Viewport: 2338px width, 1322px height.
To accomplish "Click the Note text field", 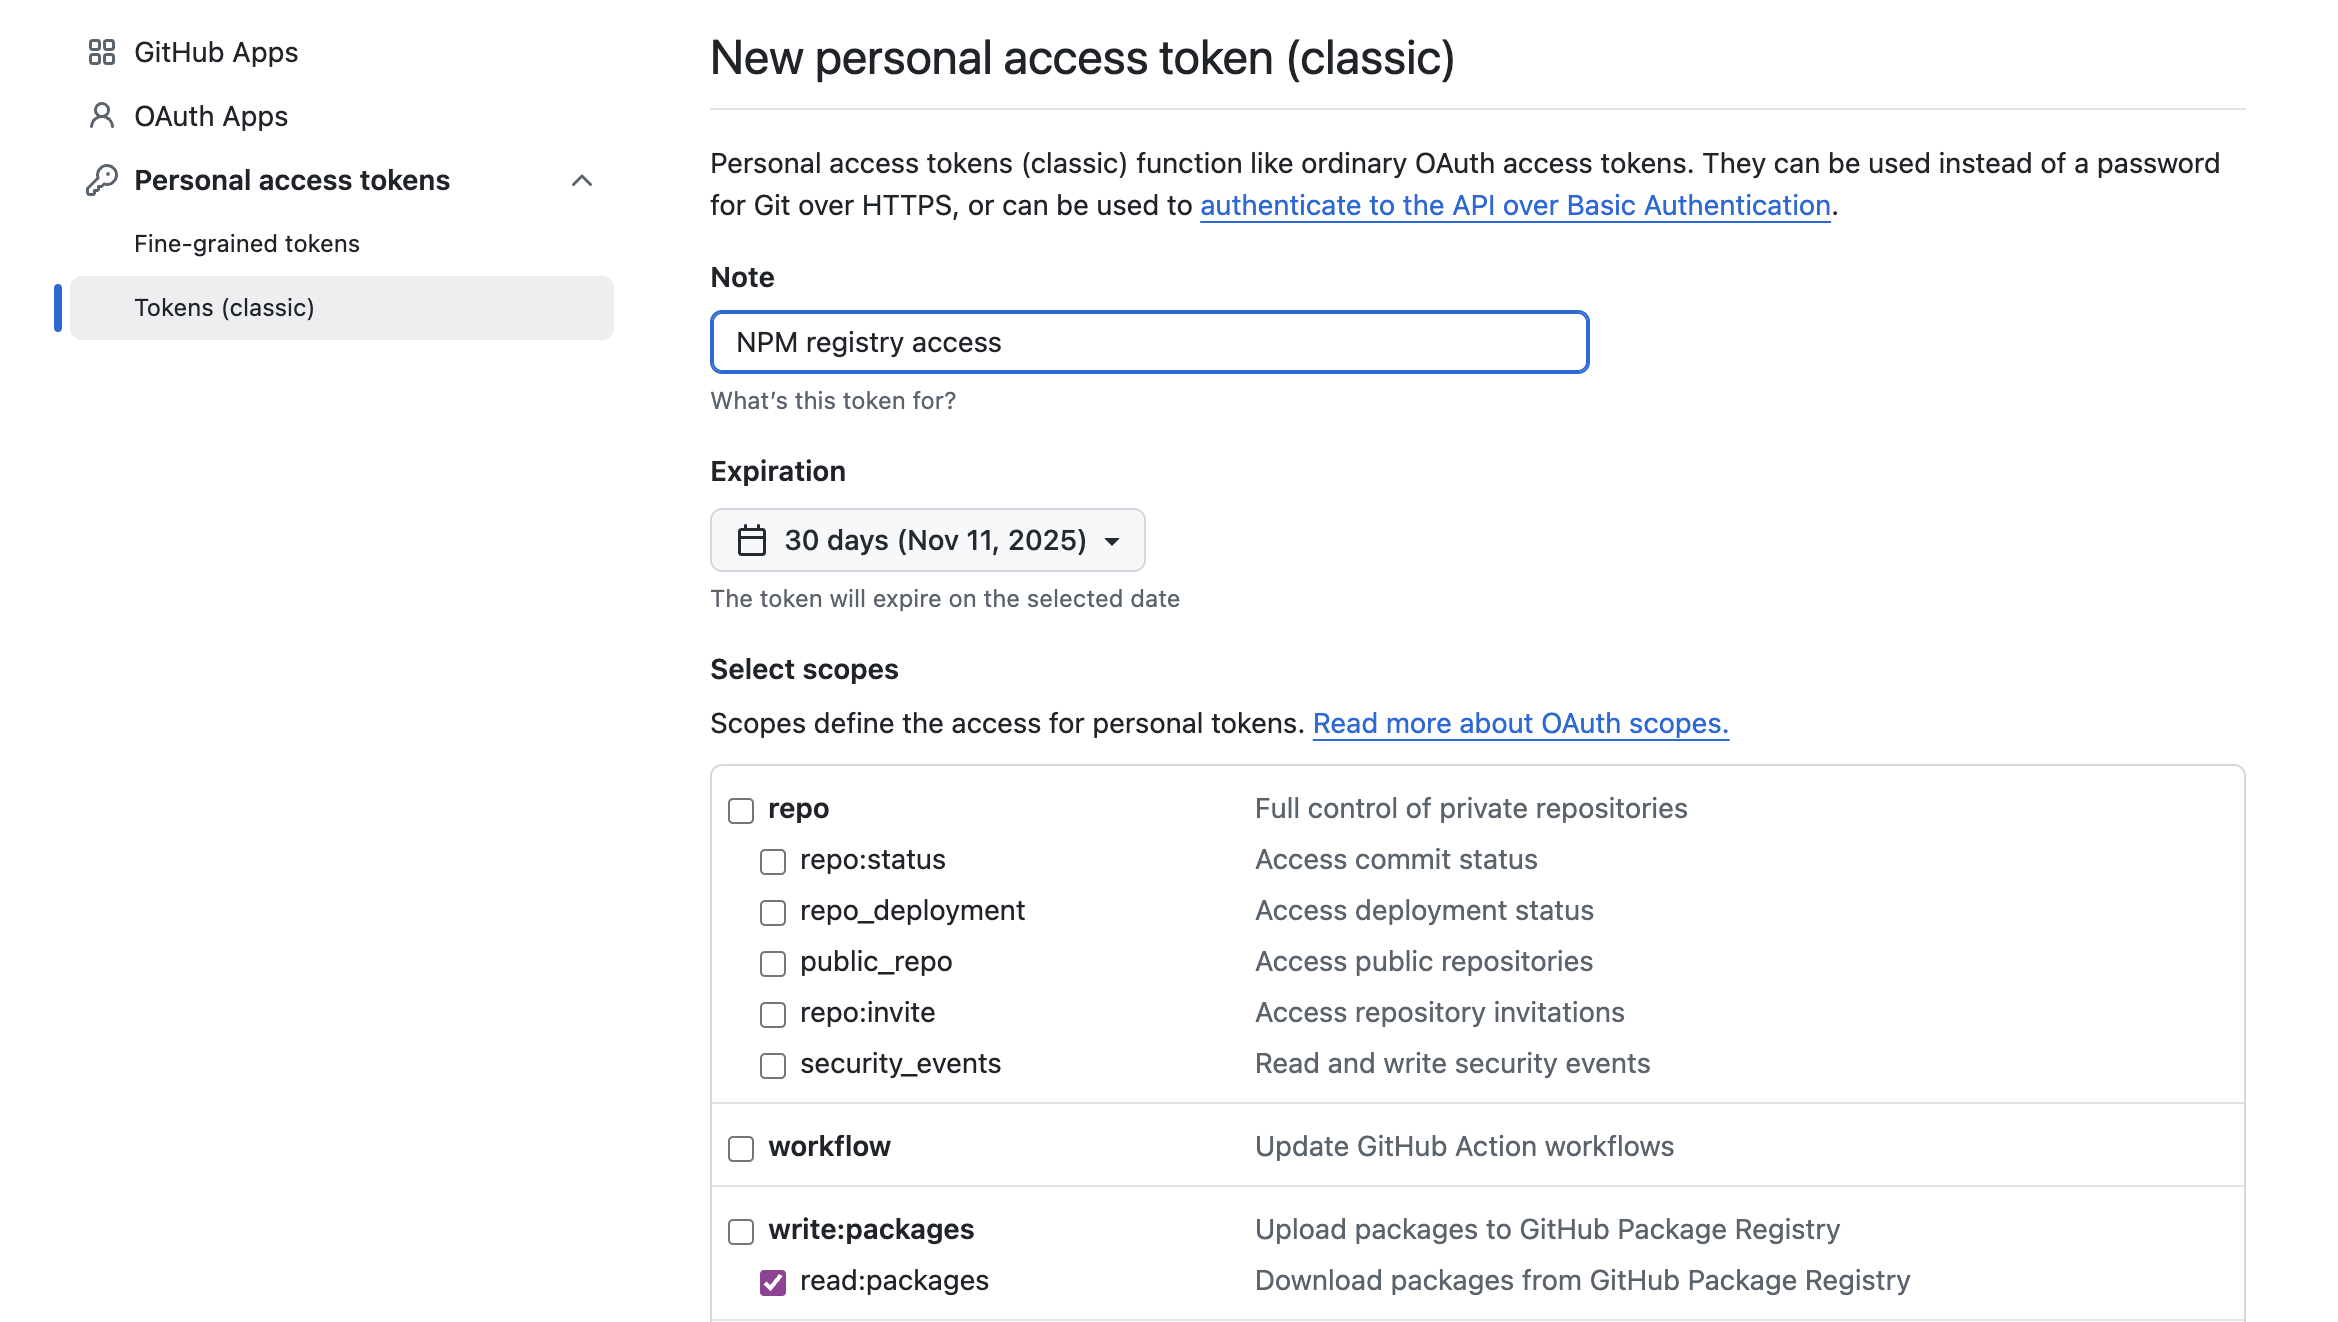I will point(1149,343).
